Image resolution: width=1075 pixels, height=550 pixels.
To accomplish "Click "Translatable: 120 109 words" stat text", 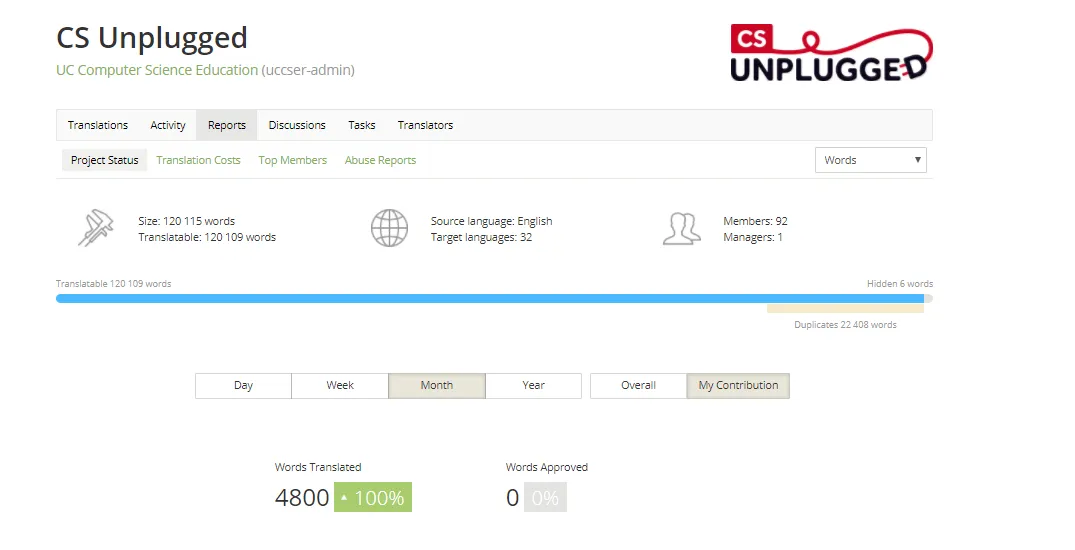I will tap(207, 237).
